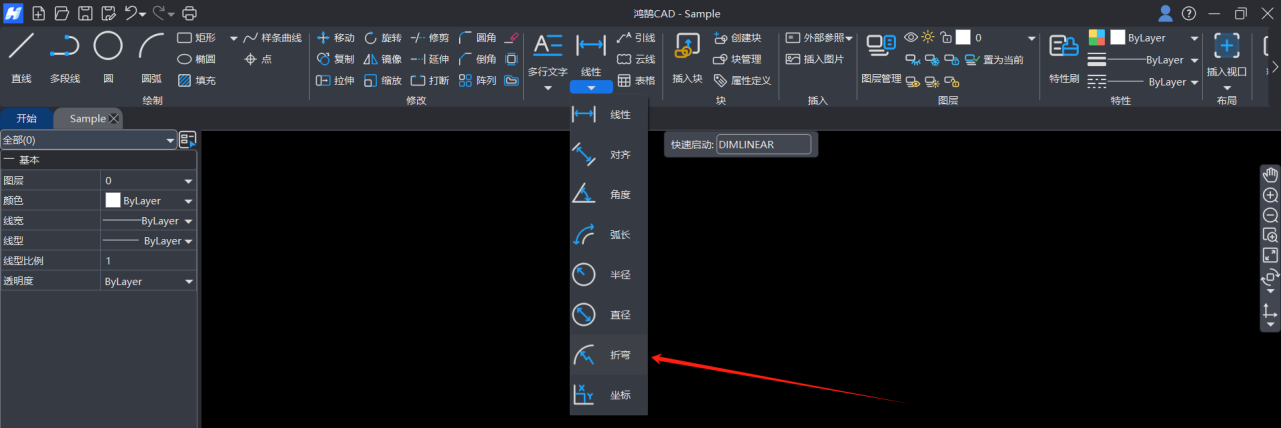Click the print icon in title bar

pos(190,14)
